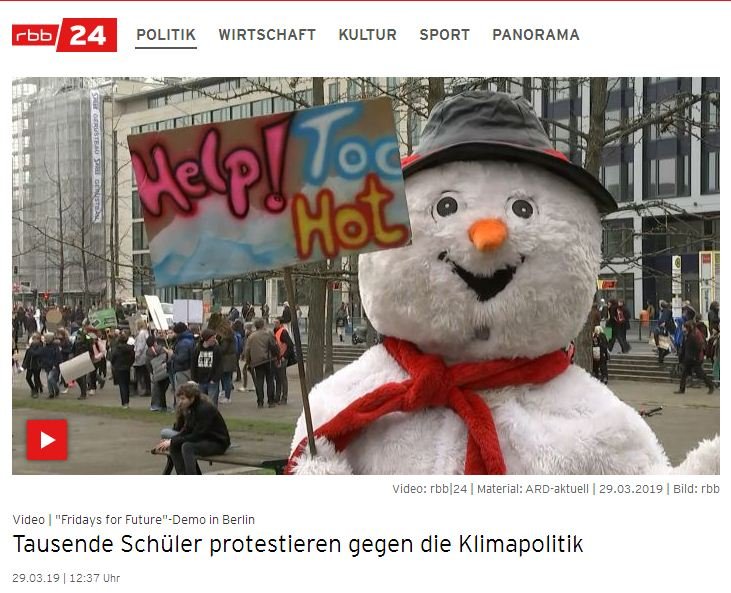Click the Help! Too Hot sign in video
731x593 pixels.
(x=268, y=191)
